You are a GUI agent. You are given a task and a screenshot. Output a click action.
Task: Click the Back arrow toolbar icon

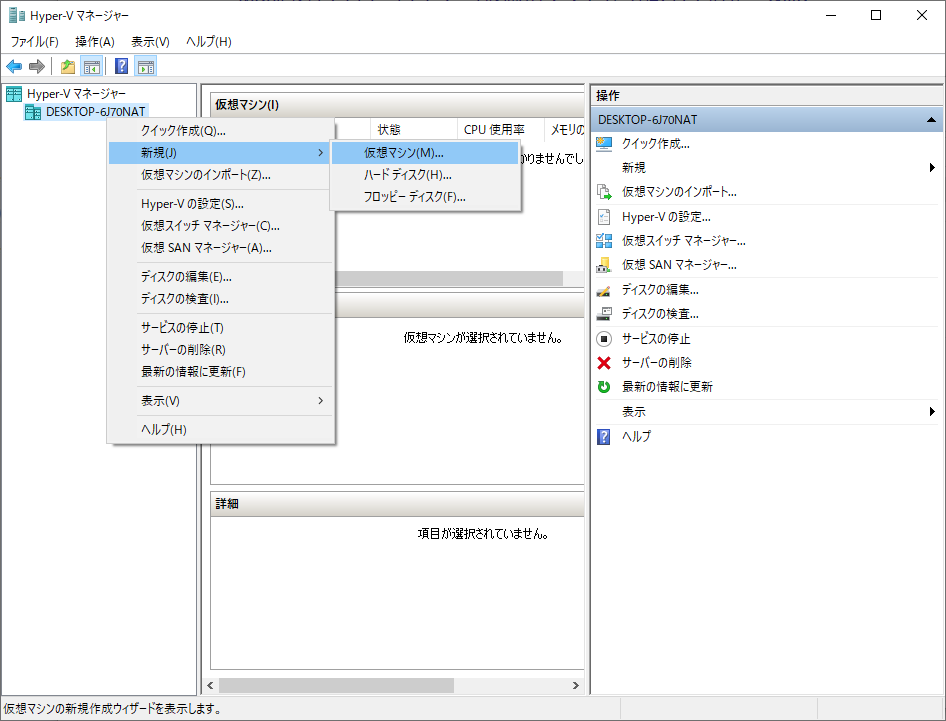coord(14,66)
